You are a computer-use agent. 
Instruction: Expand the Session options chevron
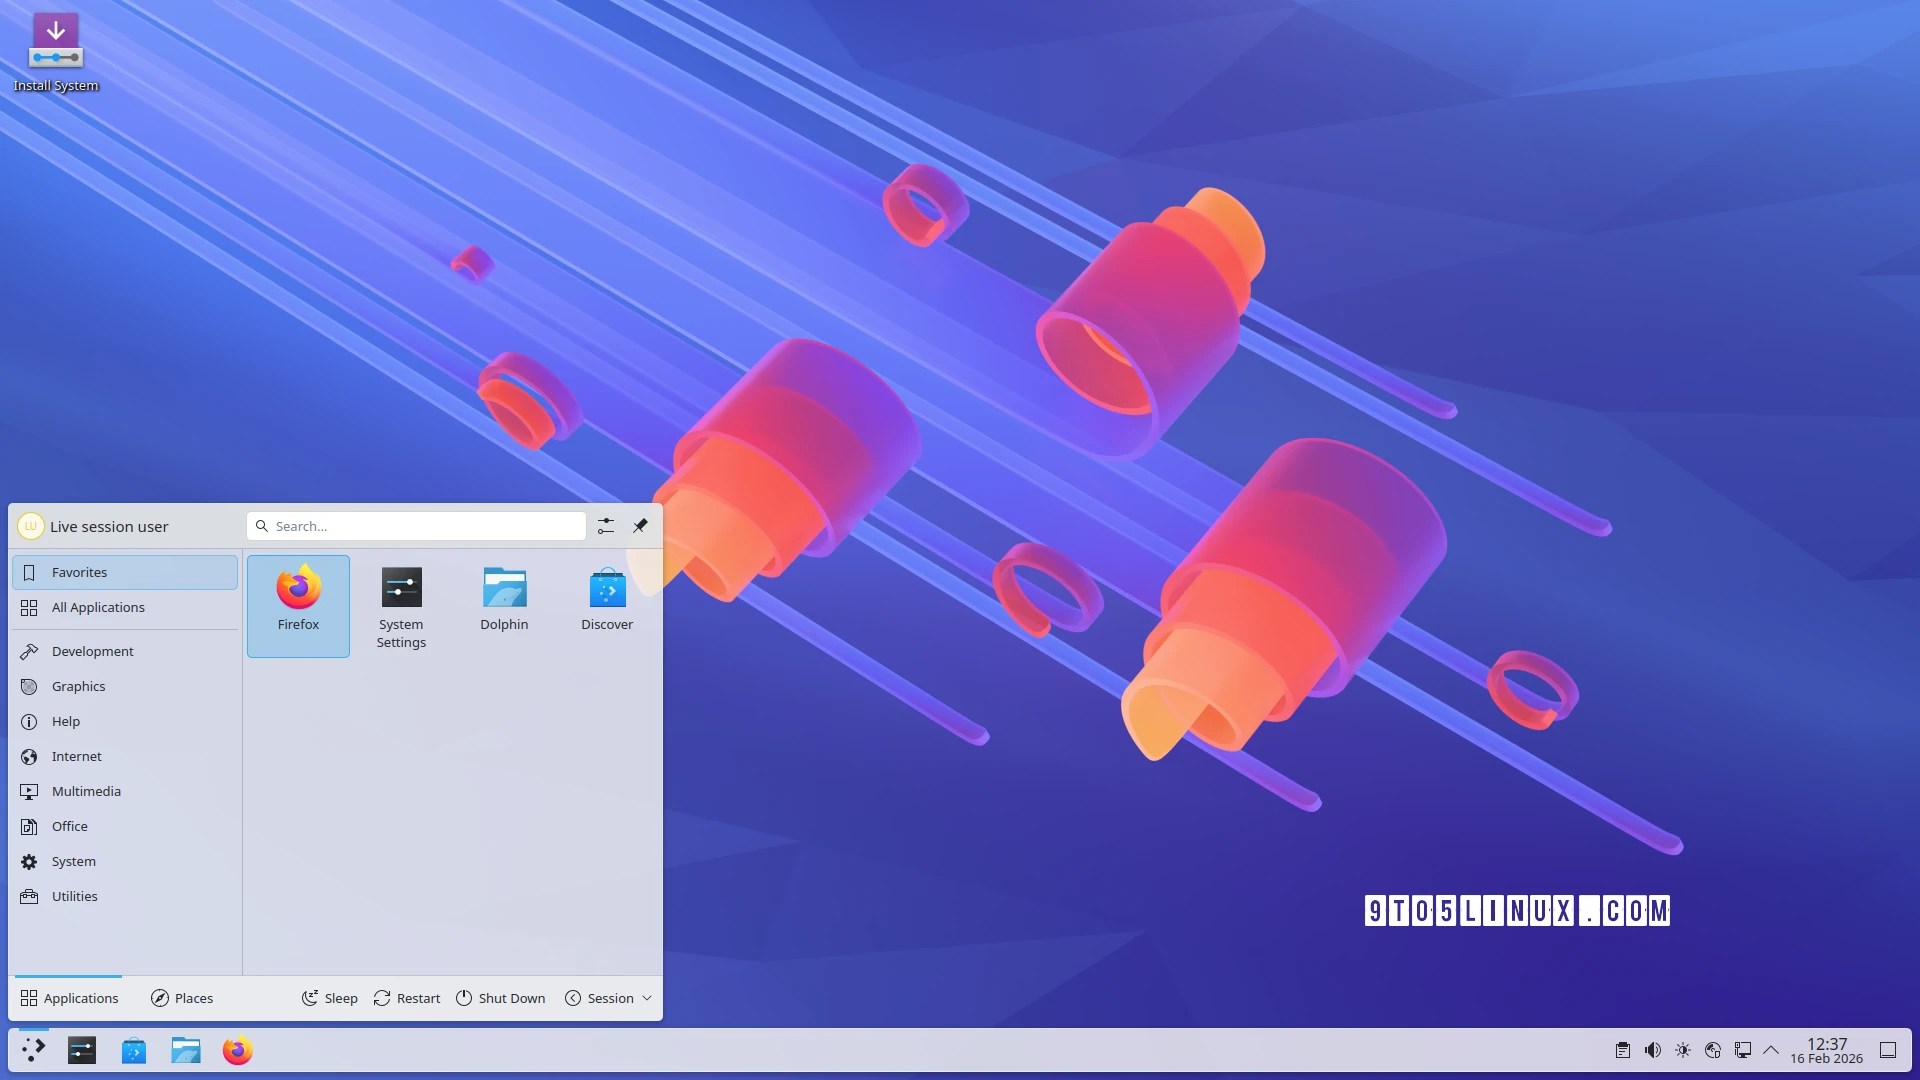pyautogui.click(x=648, y=997)
